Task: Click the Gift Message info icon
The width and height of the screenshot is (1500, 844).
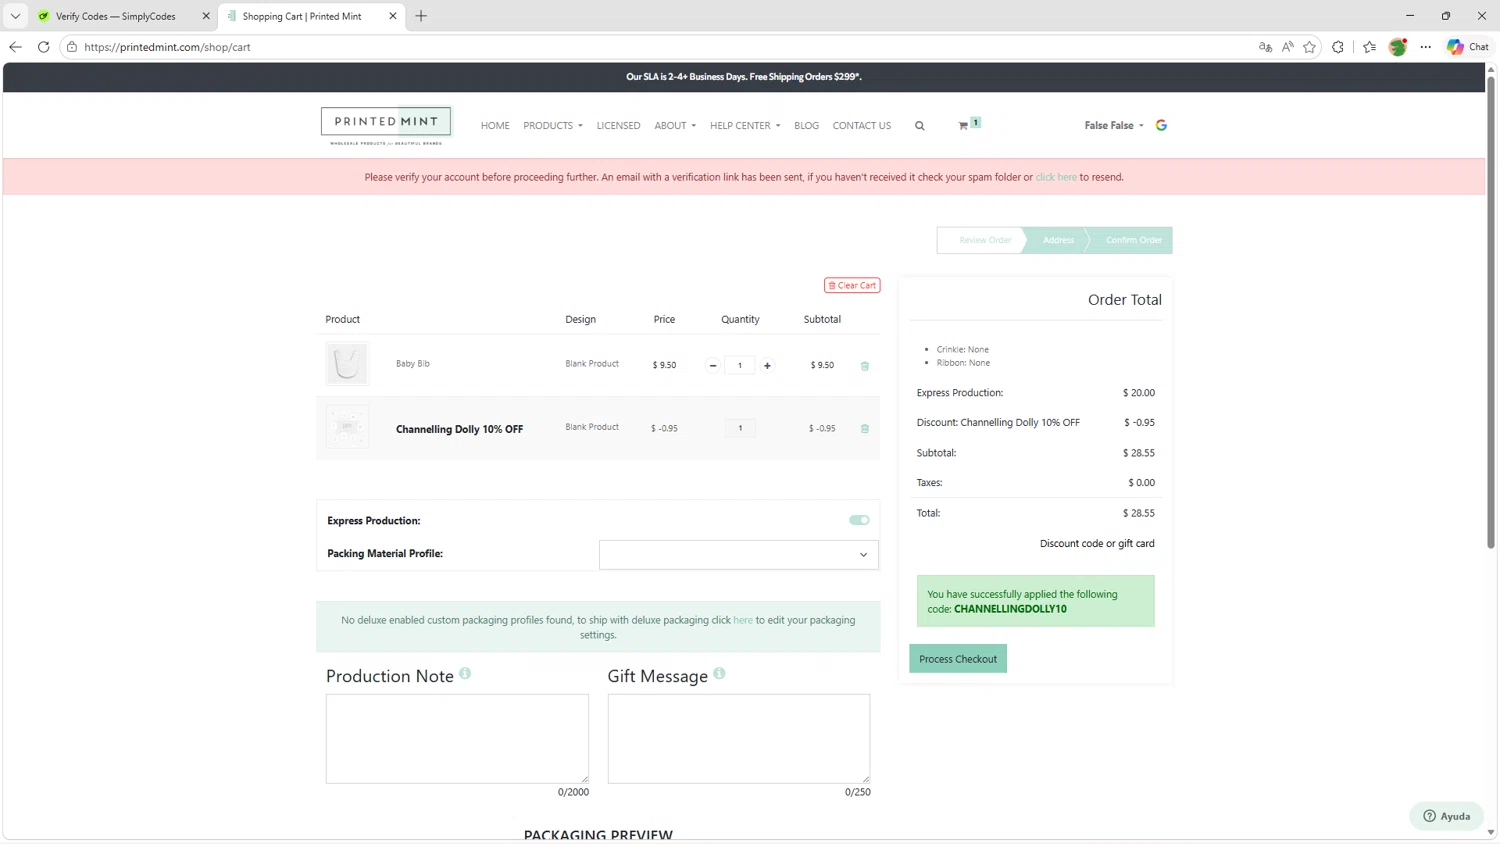Action: click(x=719, y=674)
